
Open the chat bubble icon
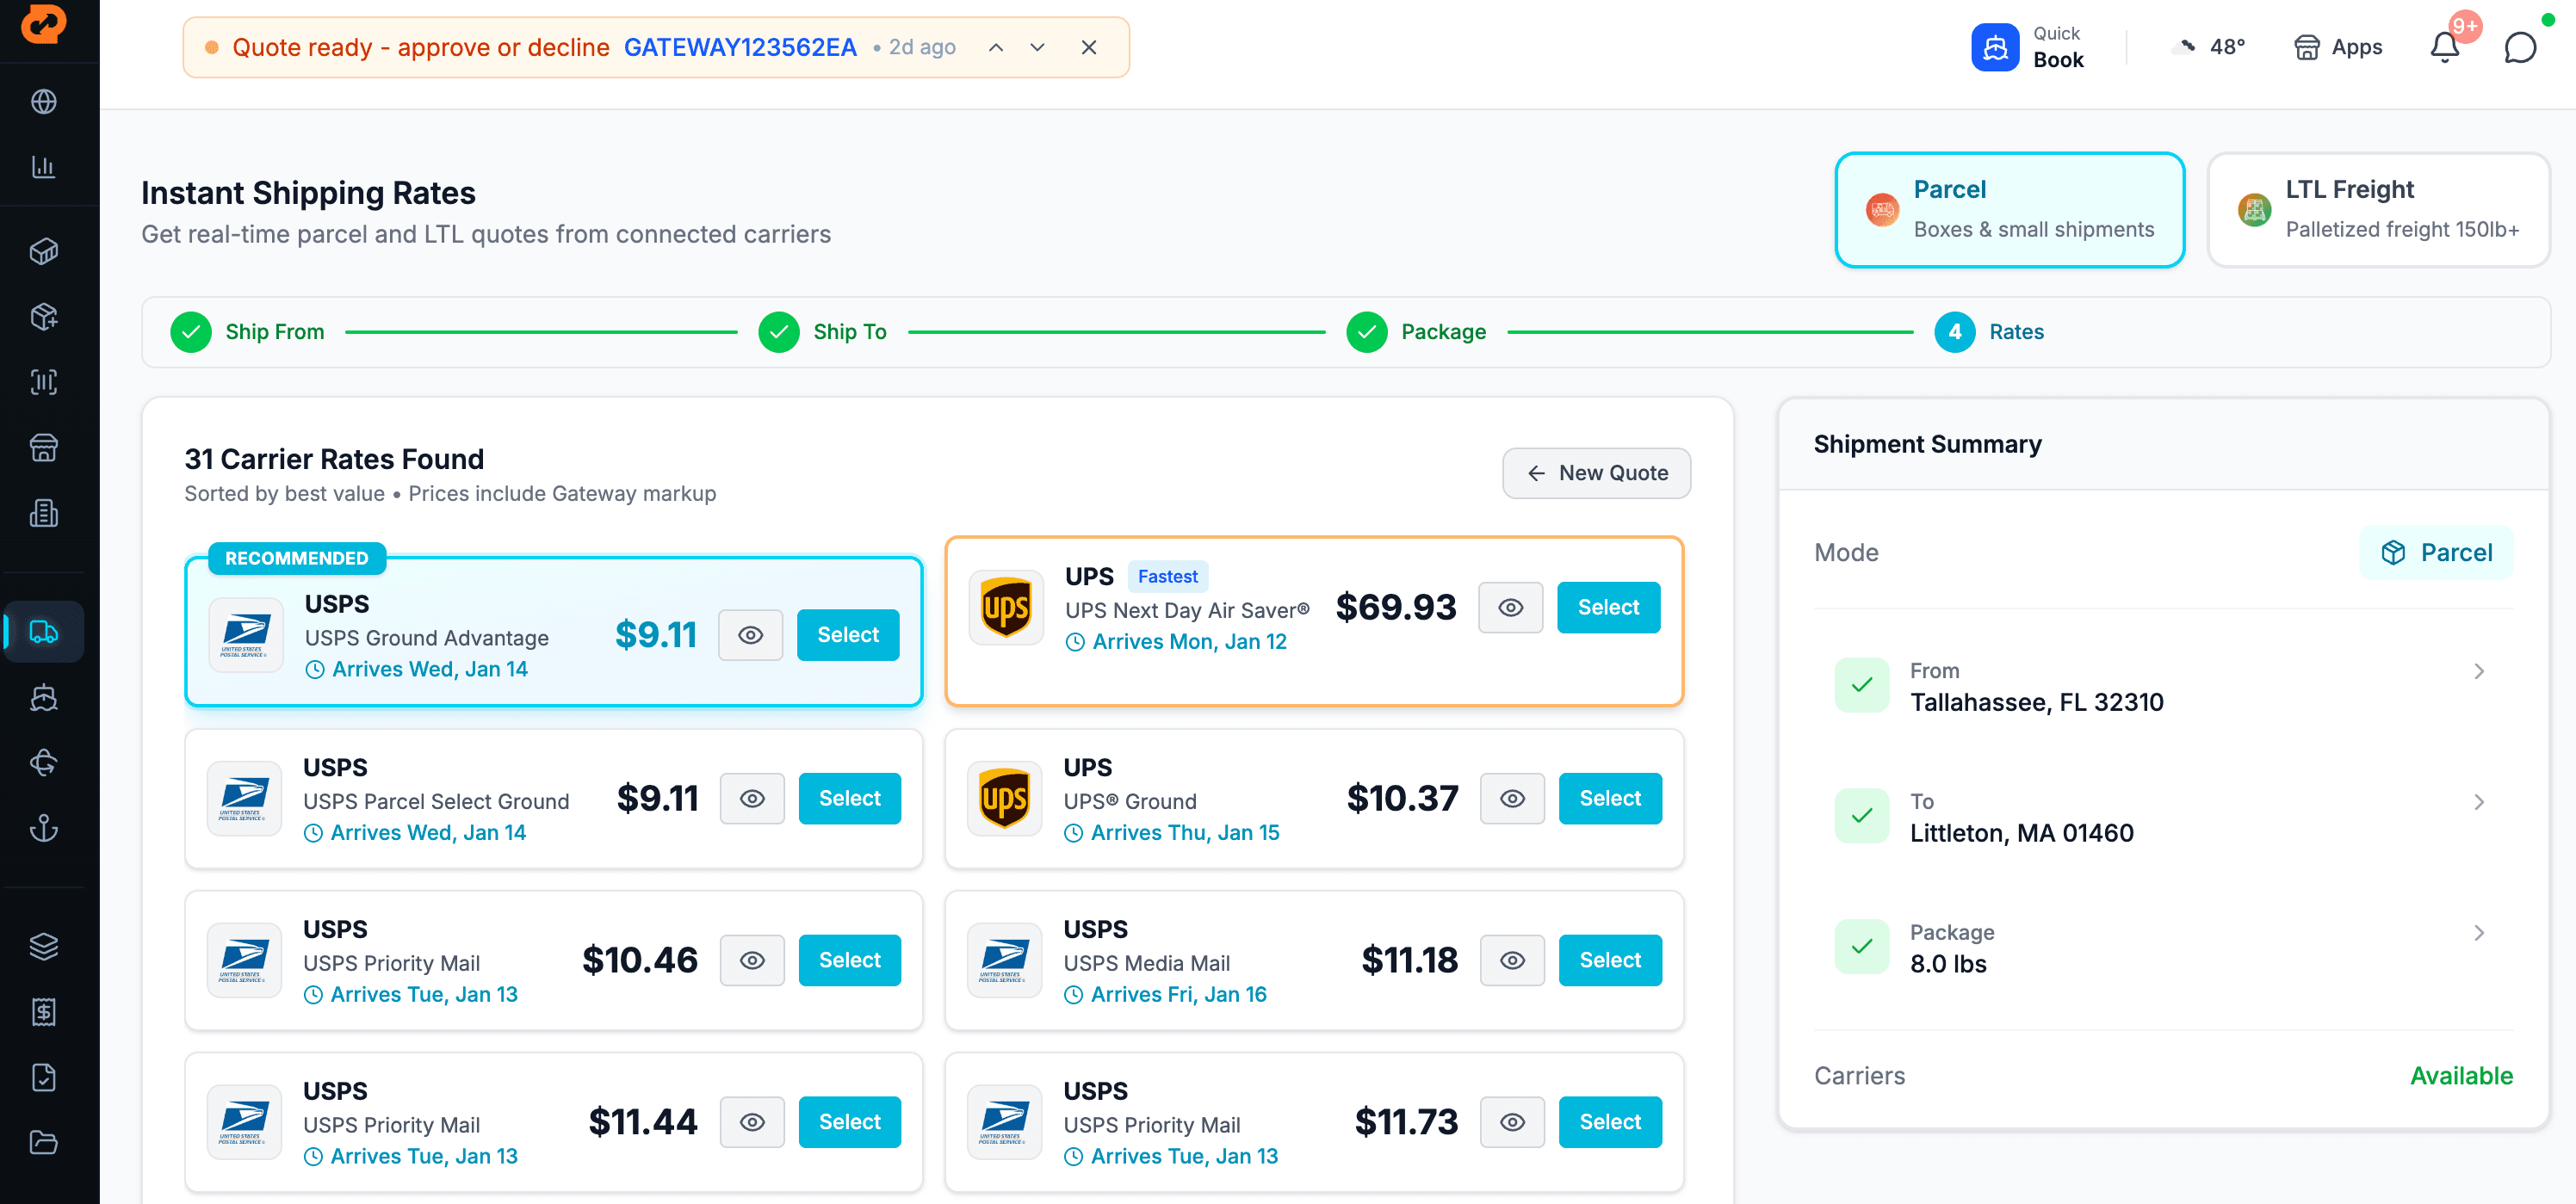2519,47
